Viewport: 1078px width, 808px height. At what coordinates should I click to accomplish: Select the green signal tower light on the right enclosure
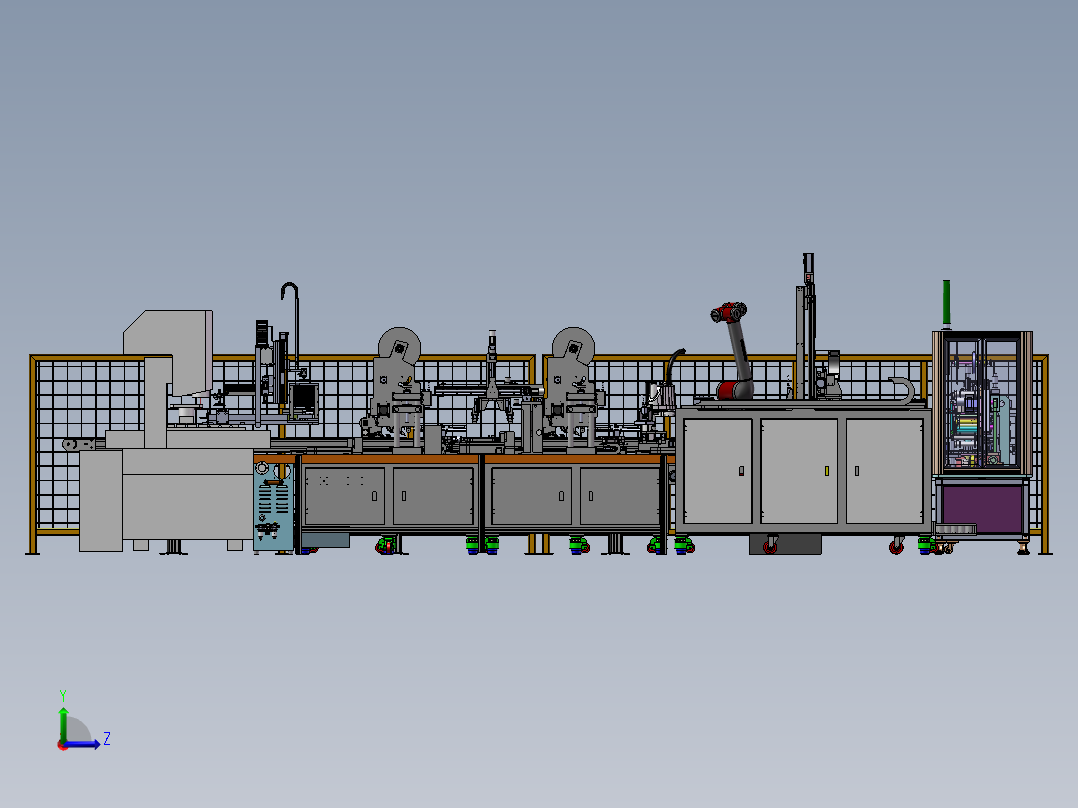coord(947,303)
